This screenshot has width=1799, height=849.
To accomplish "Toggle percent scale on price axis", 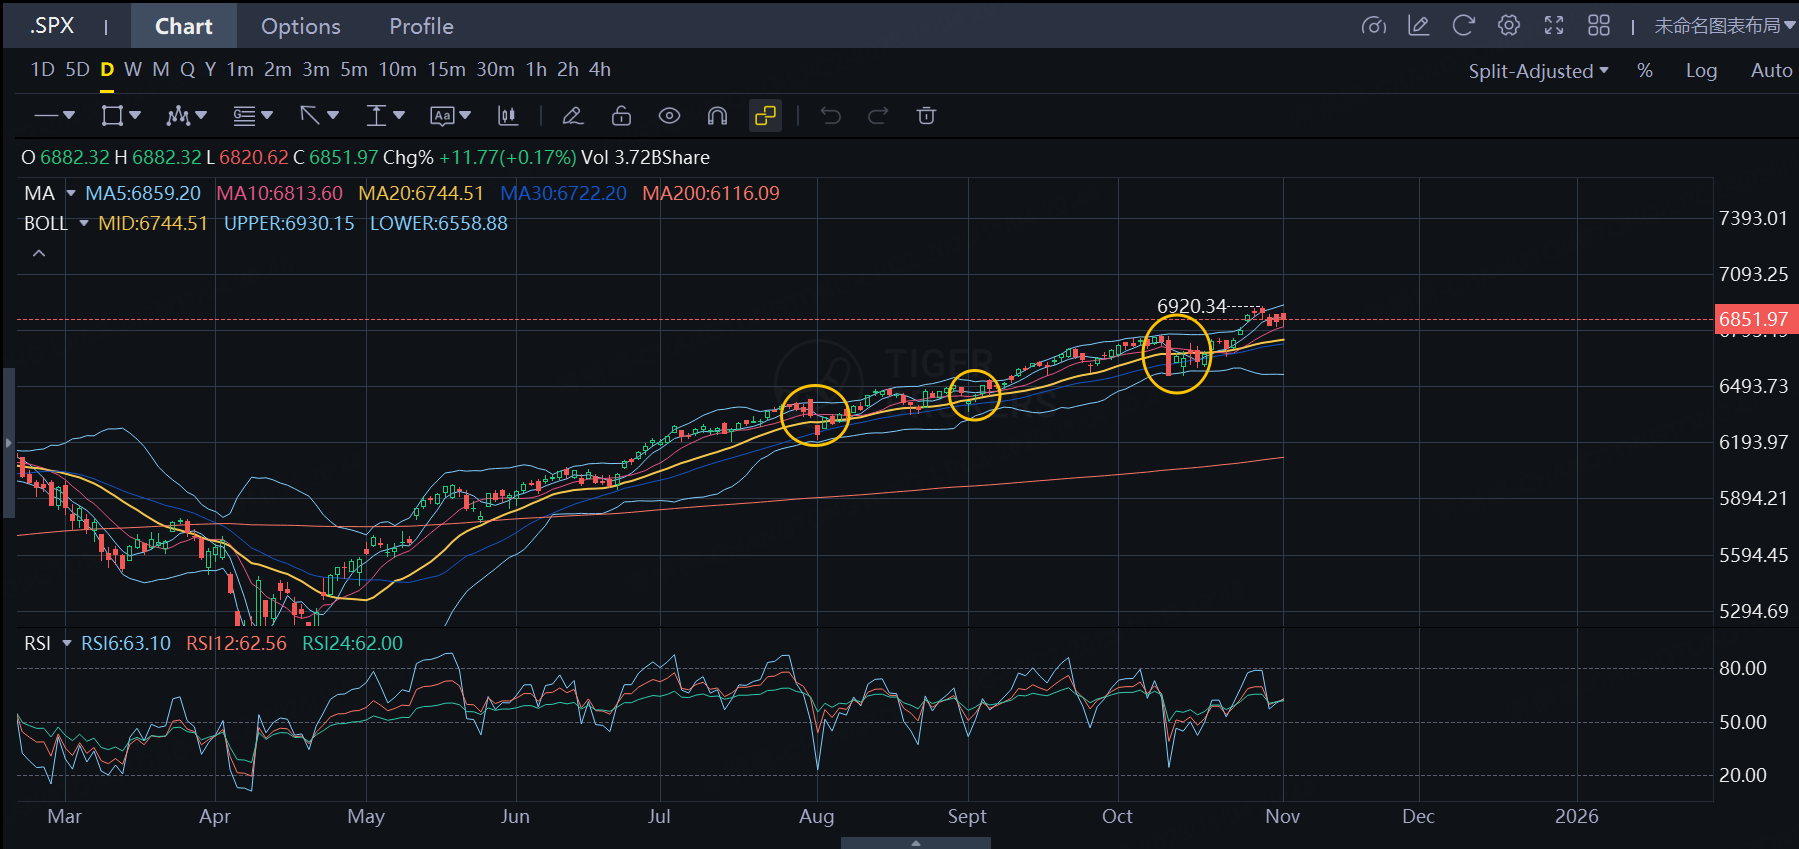I will [x=1644, y=71].
